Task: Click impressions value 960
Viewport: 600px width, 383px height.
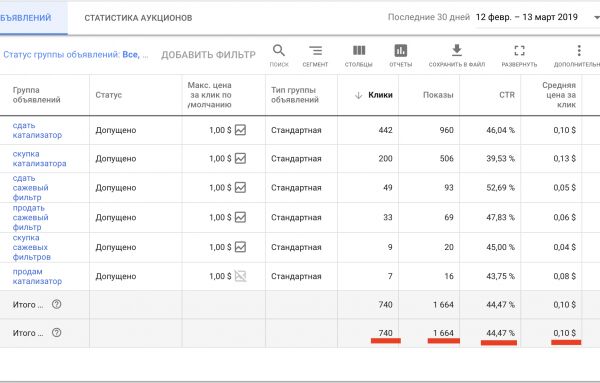Action: (447, 130)
